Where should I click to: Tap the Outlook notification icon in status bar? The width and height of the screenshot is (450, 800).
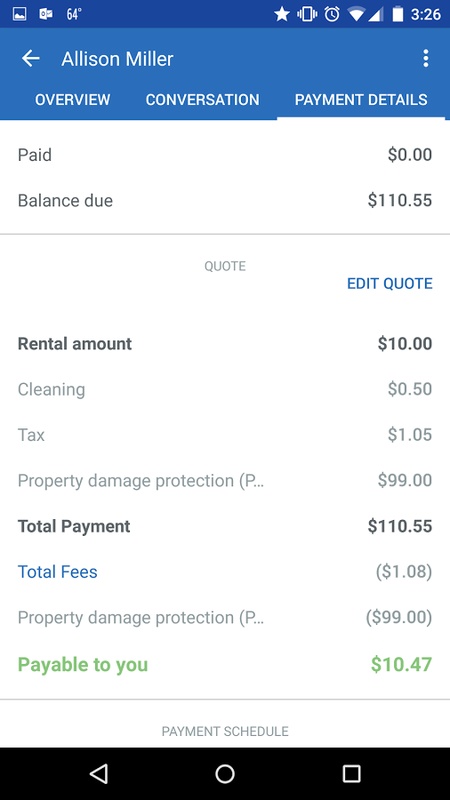click(46, 14)
